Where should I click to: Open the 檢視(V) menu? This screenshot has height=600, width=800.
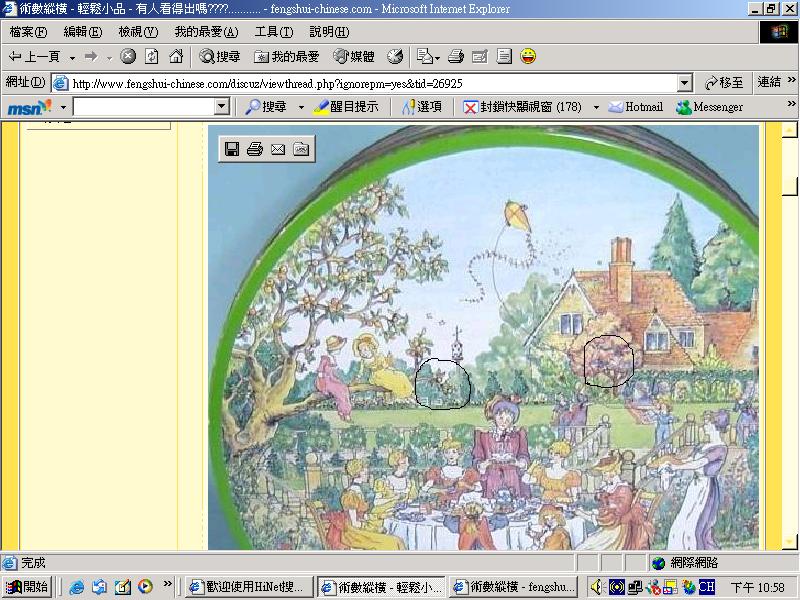coord(138,32)
